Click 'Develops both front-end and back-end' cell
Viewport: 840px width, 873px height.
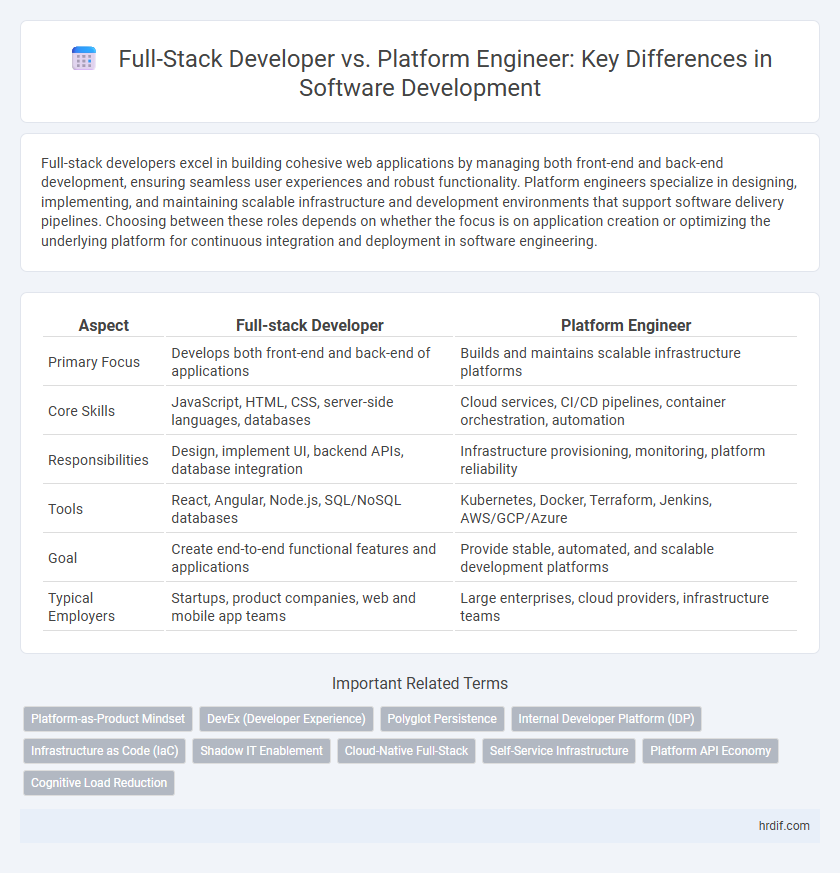coord(310,362)
